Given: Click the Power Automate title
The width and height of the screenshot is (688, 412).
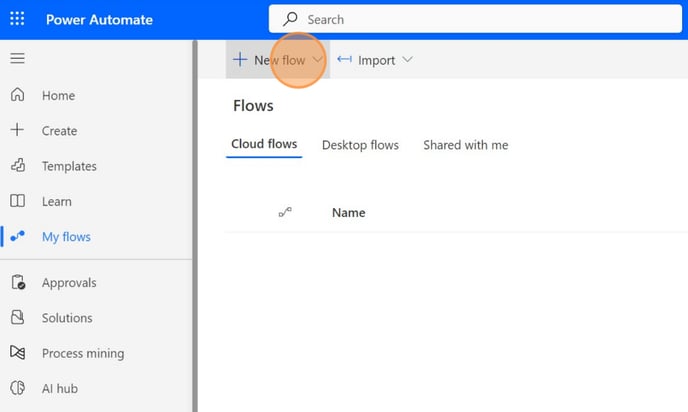Looking at the screenshot, I should 99,20.
